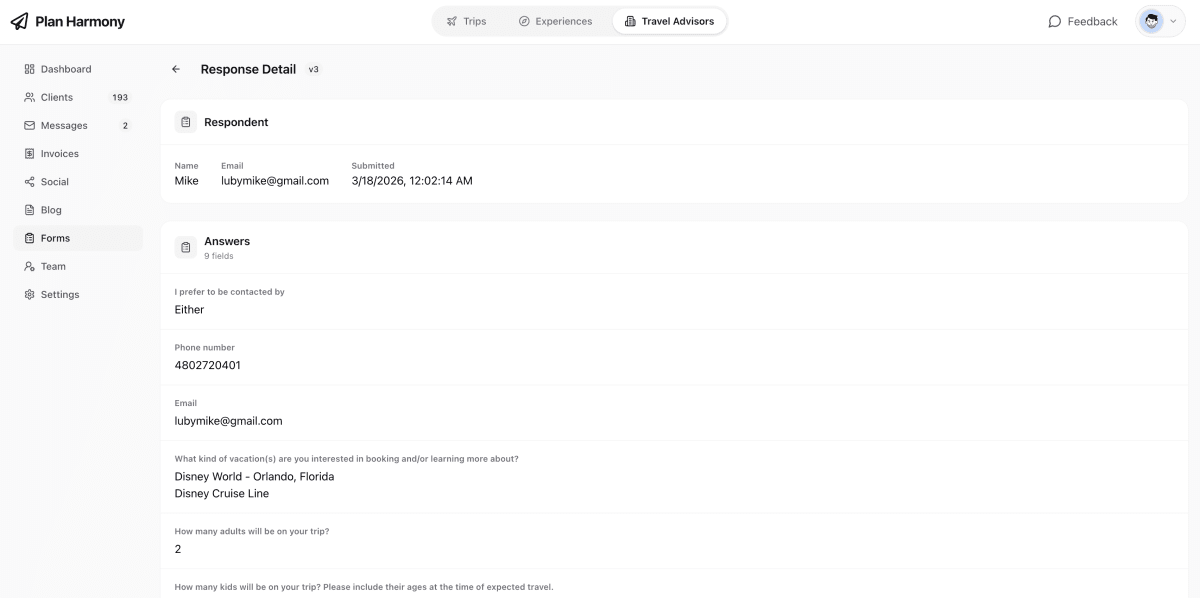Image resolution: width=1200 pixels, height=598 pixels.
Task: Click the Dashboard grid icon
Action: [x=29, y=69]
